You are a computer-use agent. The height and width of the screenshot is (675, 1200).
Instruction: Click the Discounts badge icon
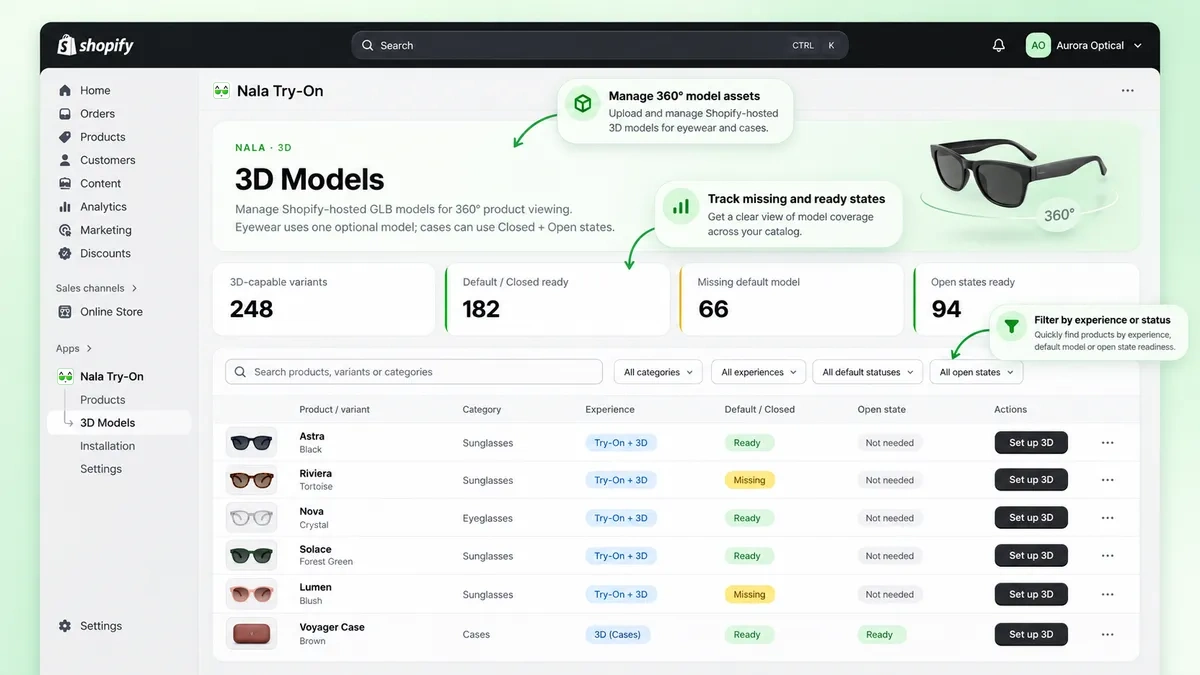coord(65,253)
